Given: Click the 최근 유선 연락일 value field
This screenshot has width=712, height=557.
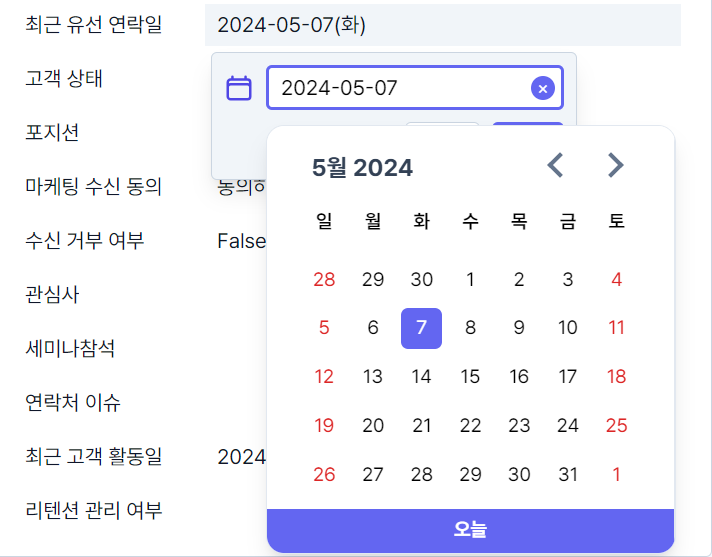Looking at the screenshot, I should click(x=443, y=25).
